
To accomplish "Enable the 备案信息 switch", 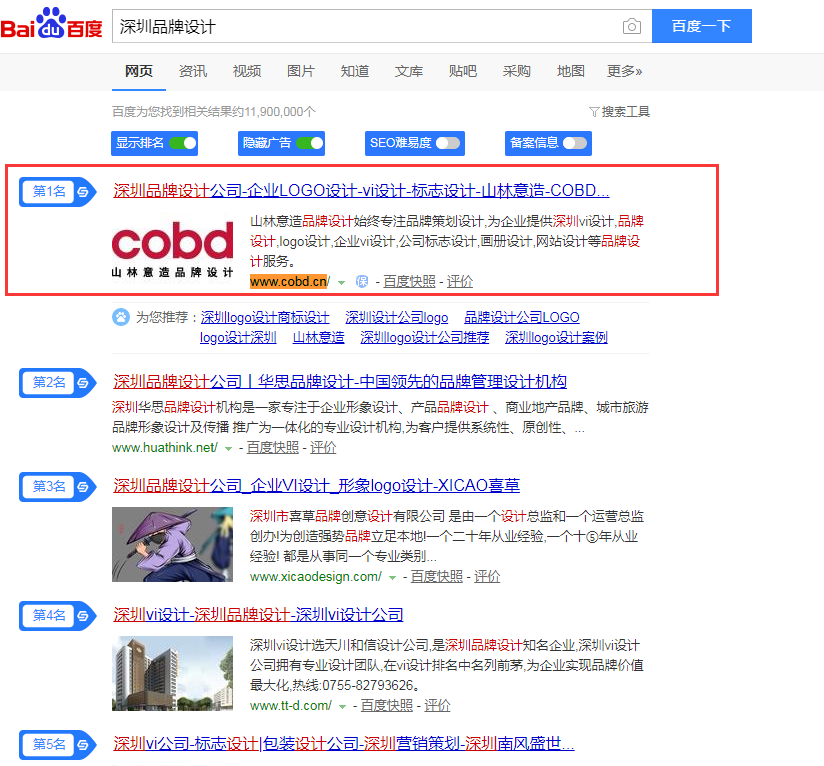I will tap(575, 143).
